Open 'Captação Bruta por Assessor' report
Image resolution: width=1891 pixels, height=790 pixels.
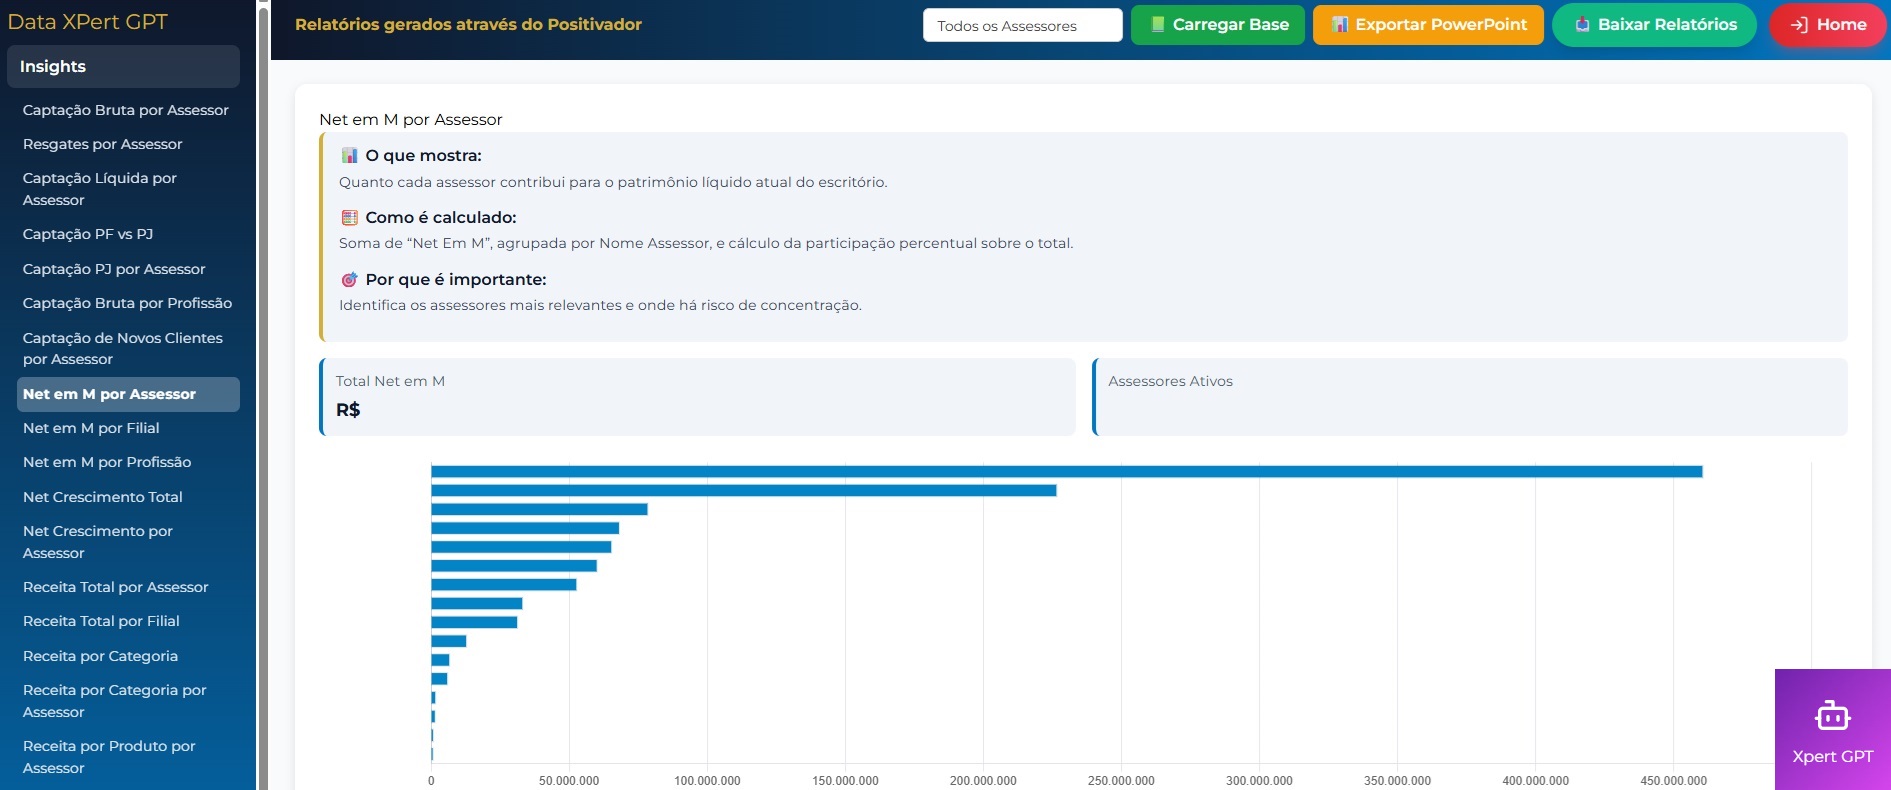(x=125, y=110)
